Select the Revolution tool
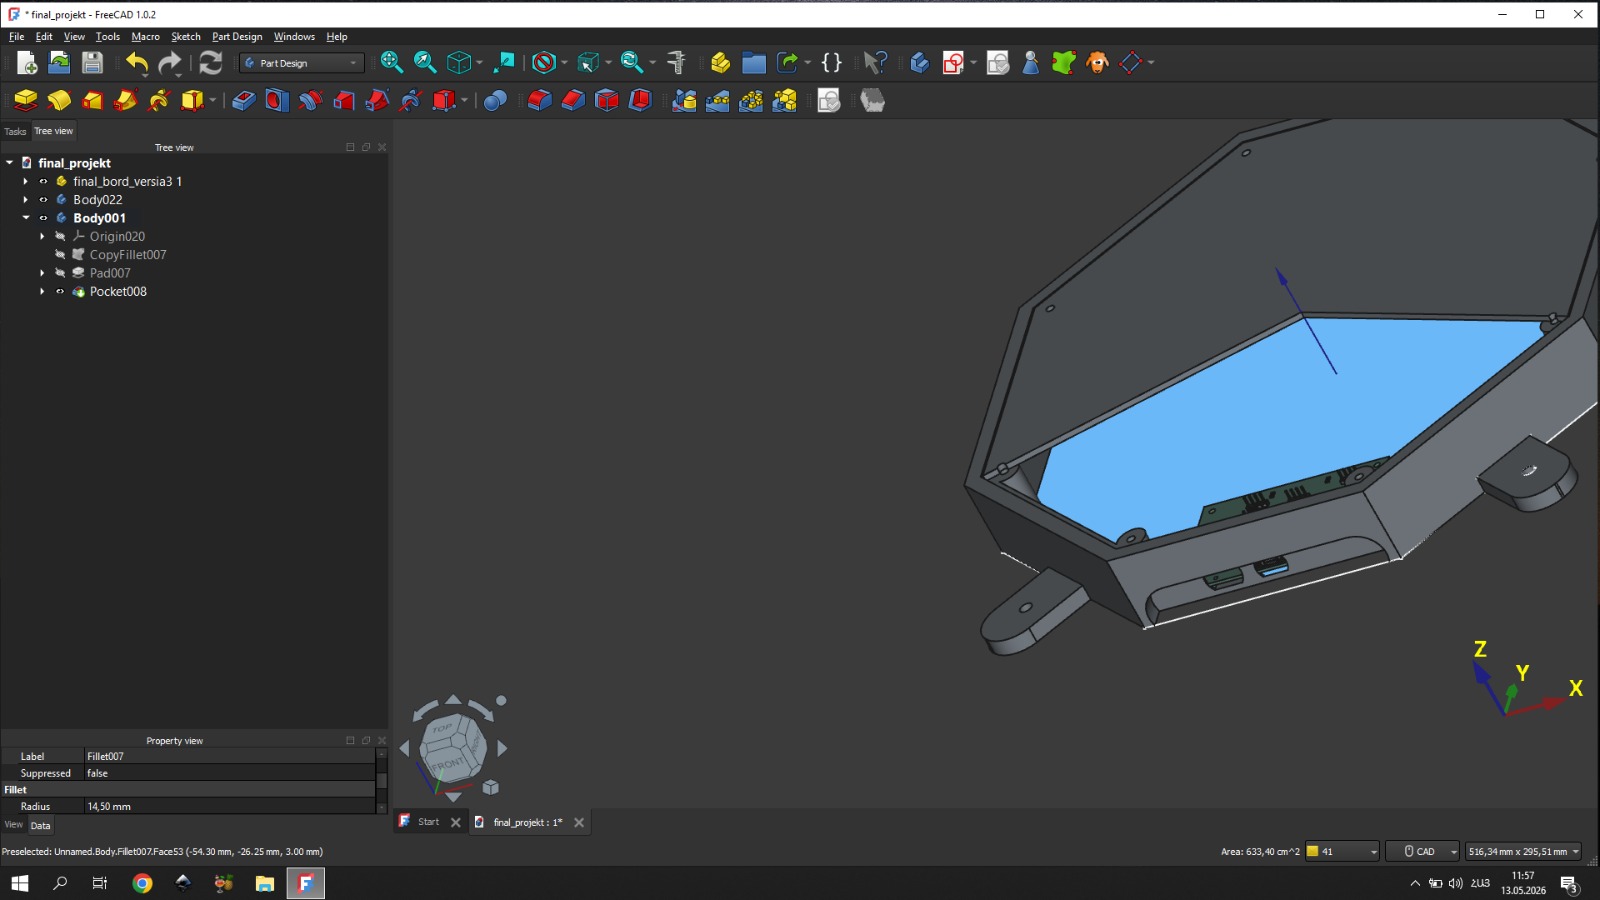Viewport: 1600px width, 900px height. pos(59,100)
